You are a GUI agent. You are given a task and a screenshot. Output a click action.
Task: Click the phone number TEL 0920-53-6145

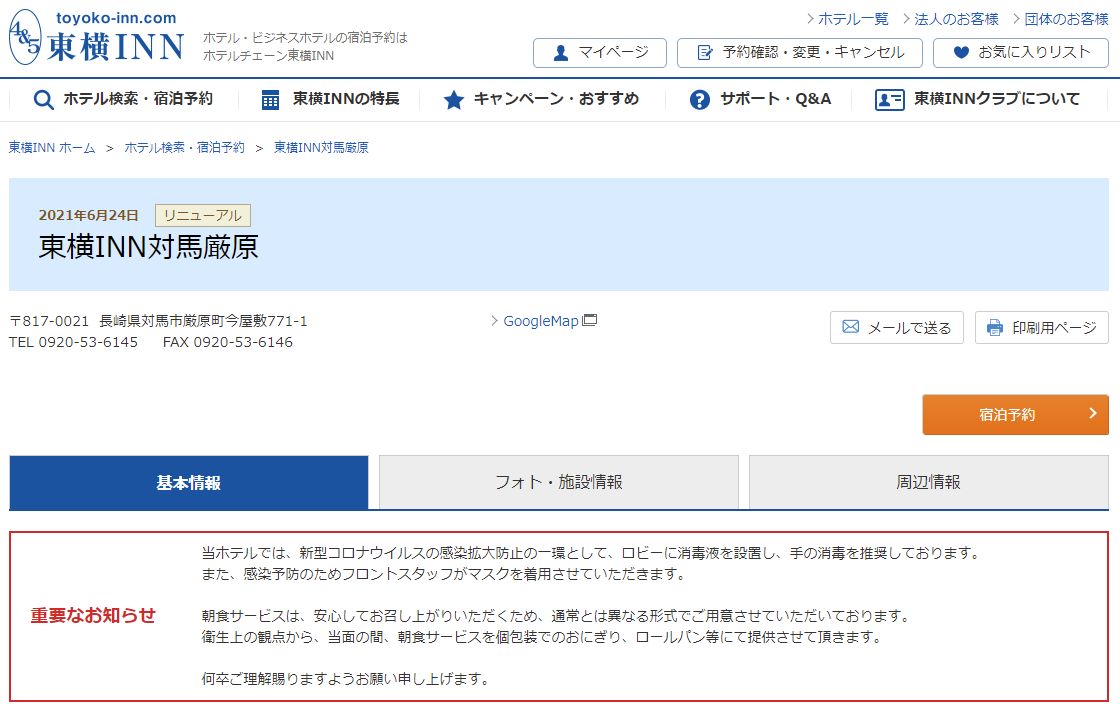click(x=74, y=342)
